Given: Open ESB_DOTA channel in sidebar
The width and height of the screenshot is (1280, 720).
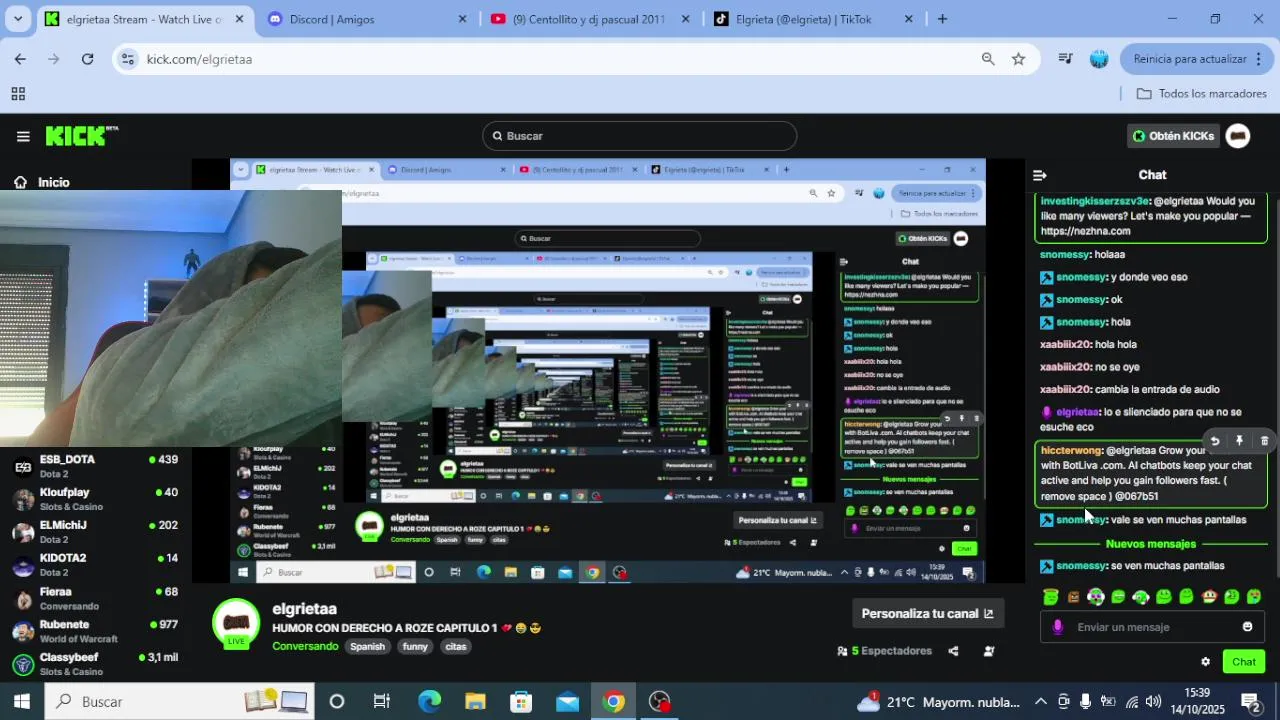Looking at the screenshot, I should 95,466.
